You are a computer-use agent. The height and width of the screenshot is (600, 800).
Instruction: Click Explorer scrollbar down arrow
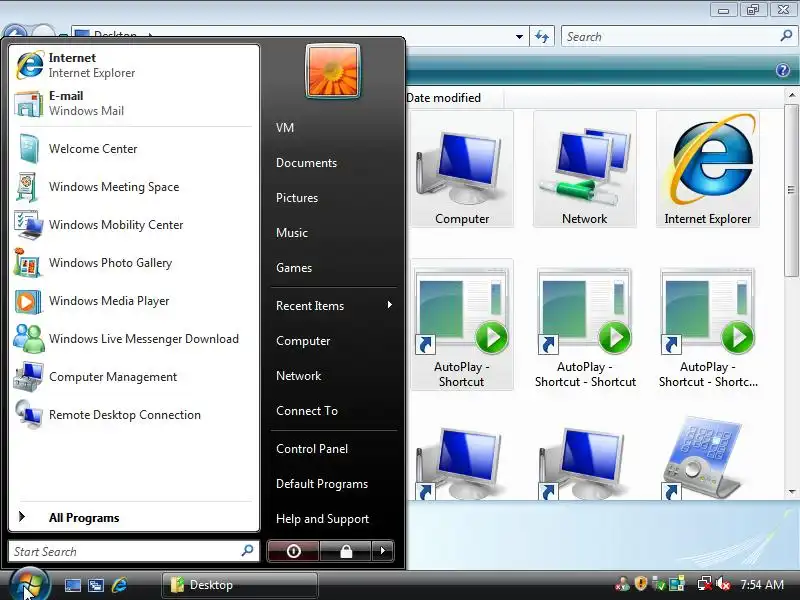792,492
